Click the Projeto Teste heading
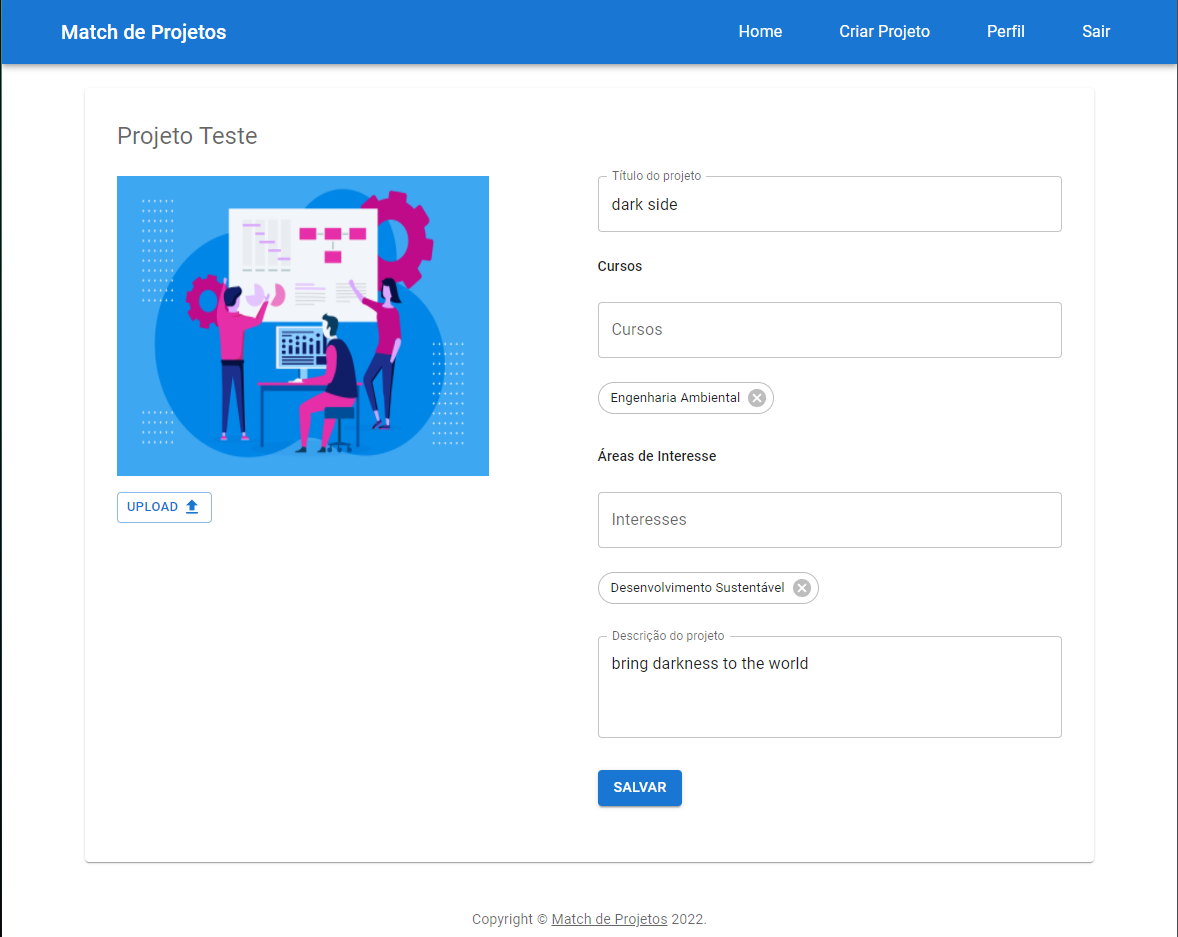This screenshot has height=937, width=1178. [x=187, y=136]
